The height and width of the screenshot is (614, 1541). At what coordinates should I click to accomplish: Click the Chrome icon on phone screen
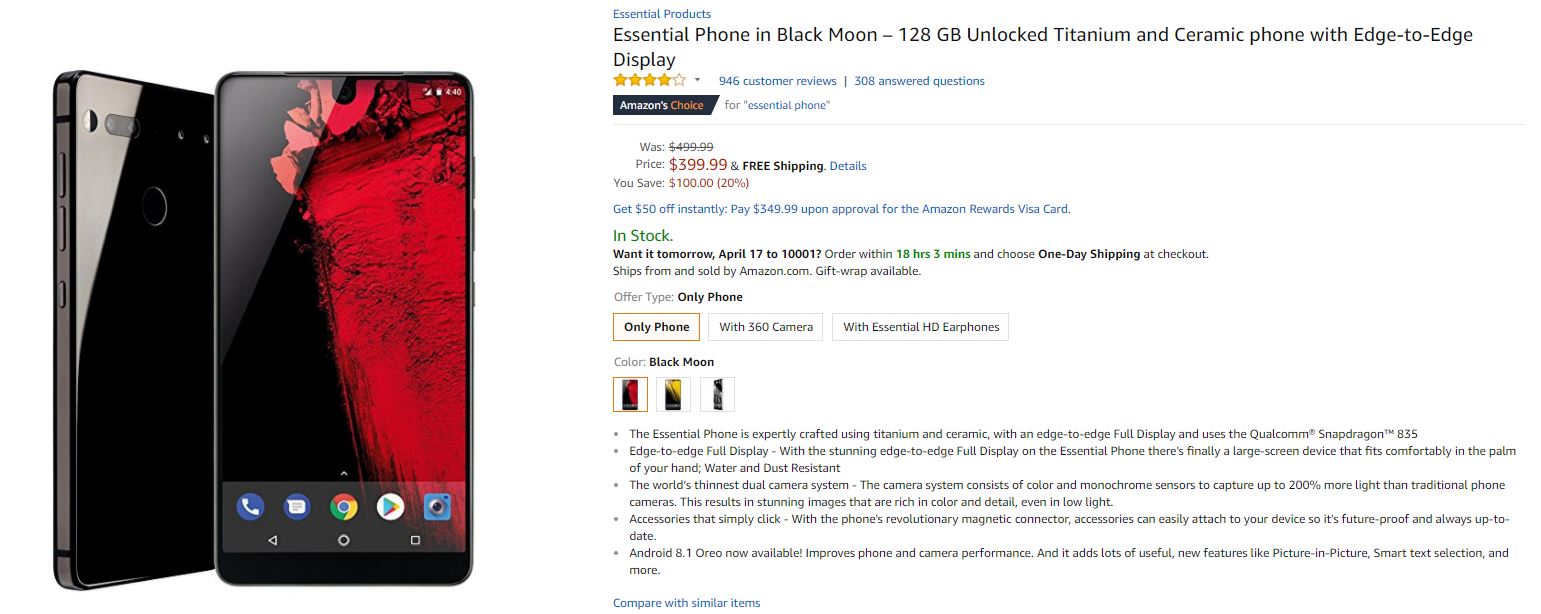pyautogui.click(x=344, y=507)
